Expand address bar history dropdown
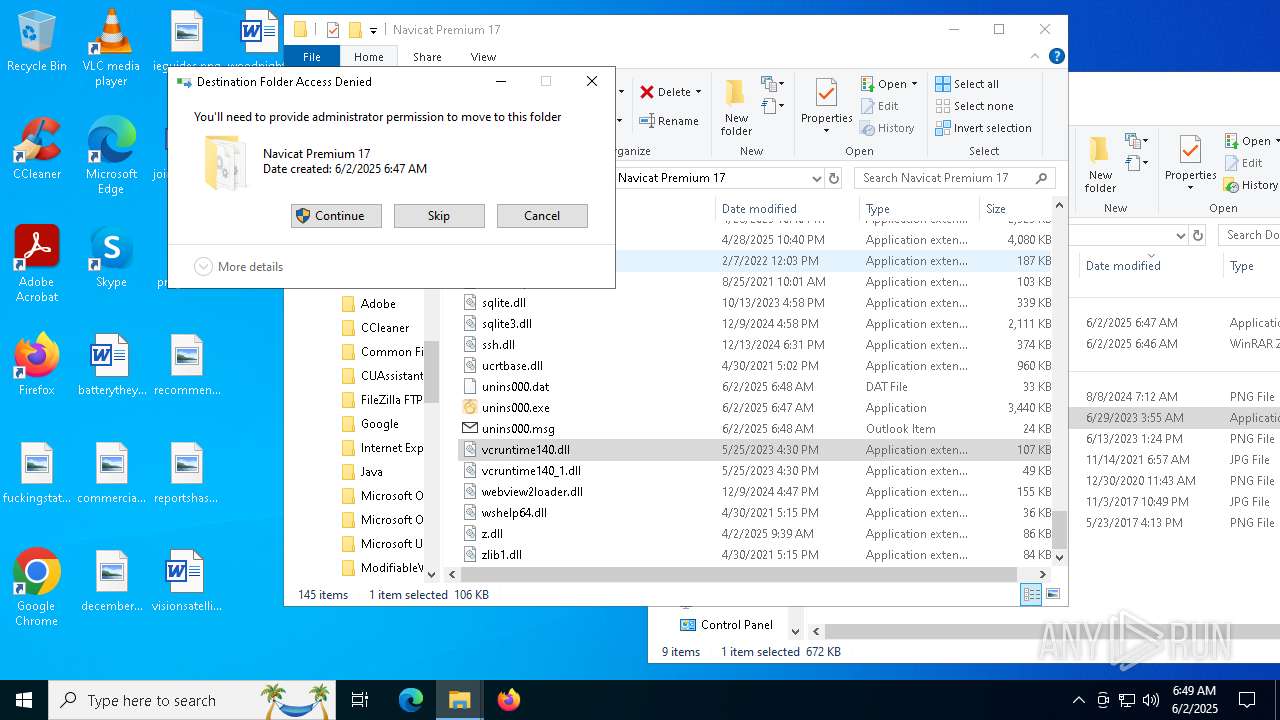Screen dimensions: 1280x720 tap(816, 178)
